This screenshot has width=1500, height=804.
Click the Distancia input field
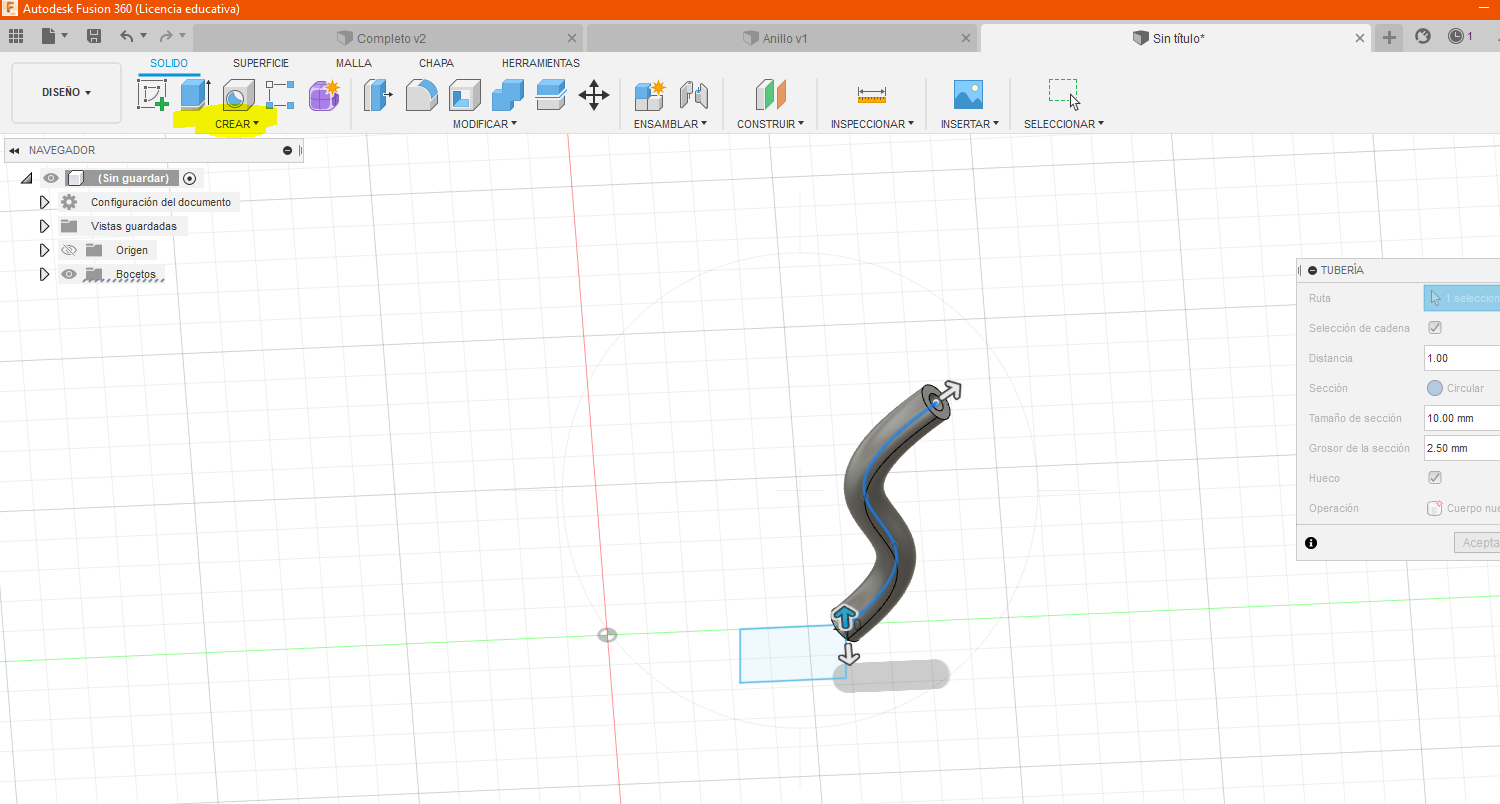click(1462, 358)
